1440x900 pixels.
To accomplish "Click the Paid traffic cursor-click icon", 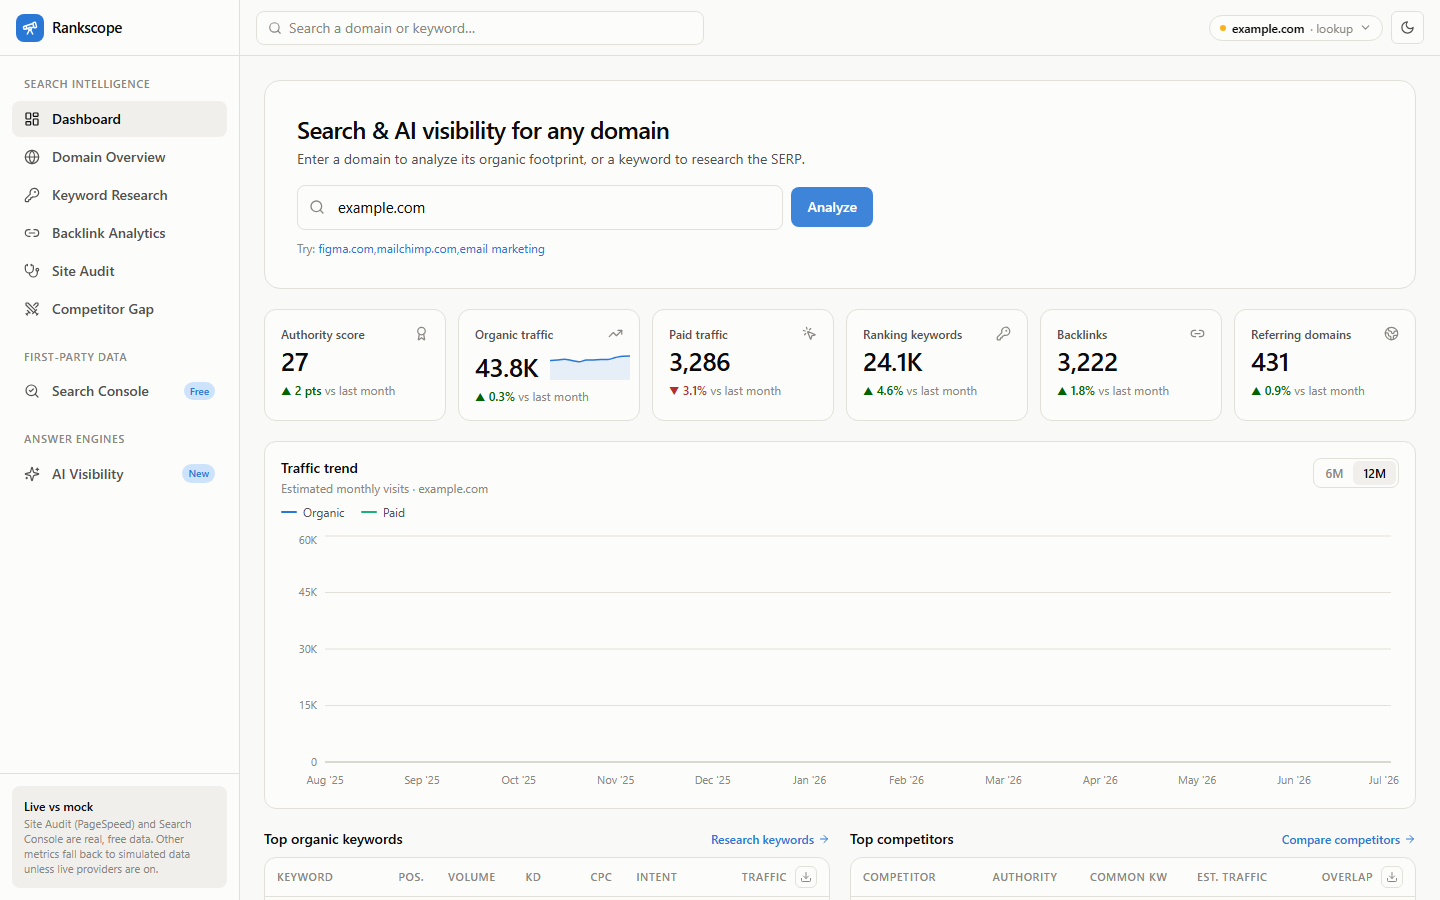I will click(810, 334).
